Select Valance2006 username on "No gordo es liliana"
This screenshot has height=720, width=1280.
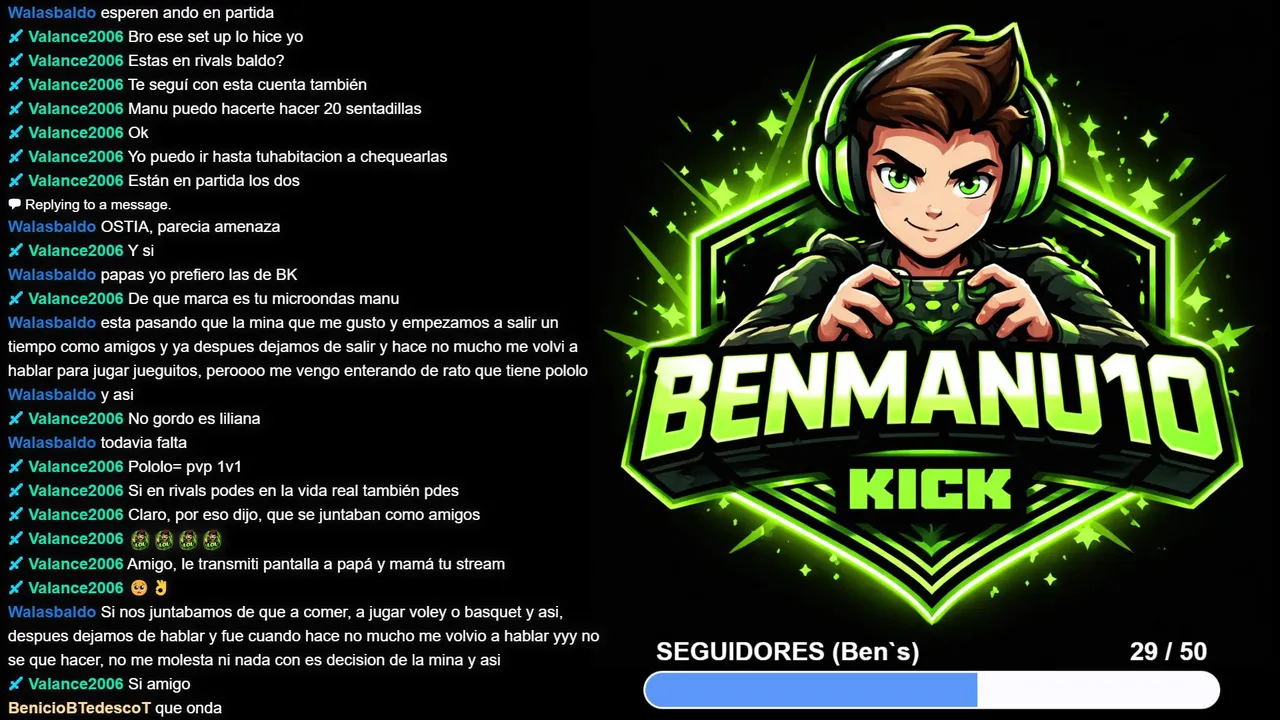76,419
